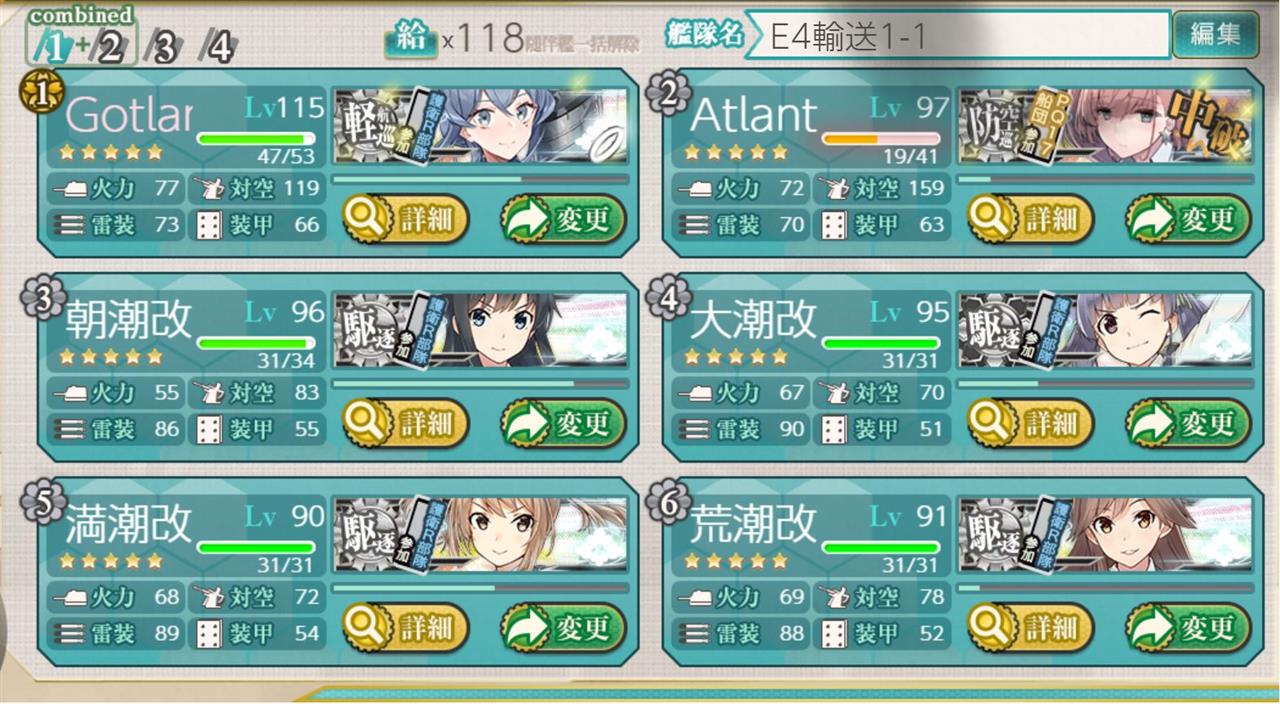This screenshot has width=1280, height=704.
Task: Click the magnifier icon on 朝潮改's 詳細
Action: click(367, 423)
